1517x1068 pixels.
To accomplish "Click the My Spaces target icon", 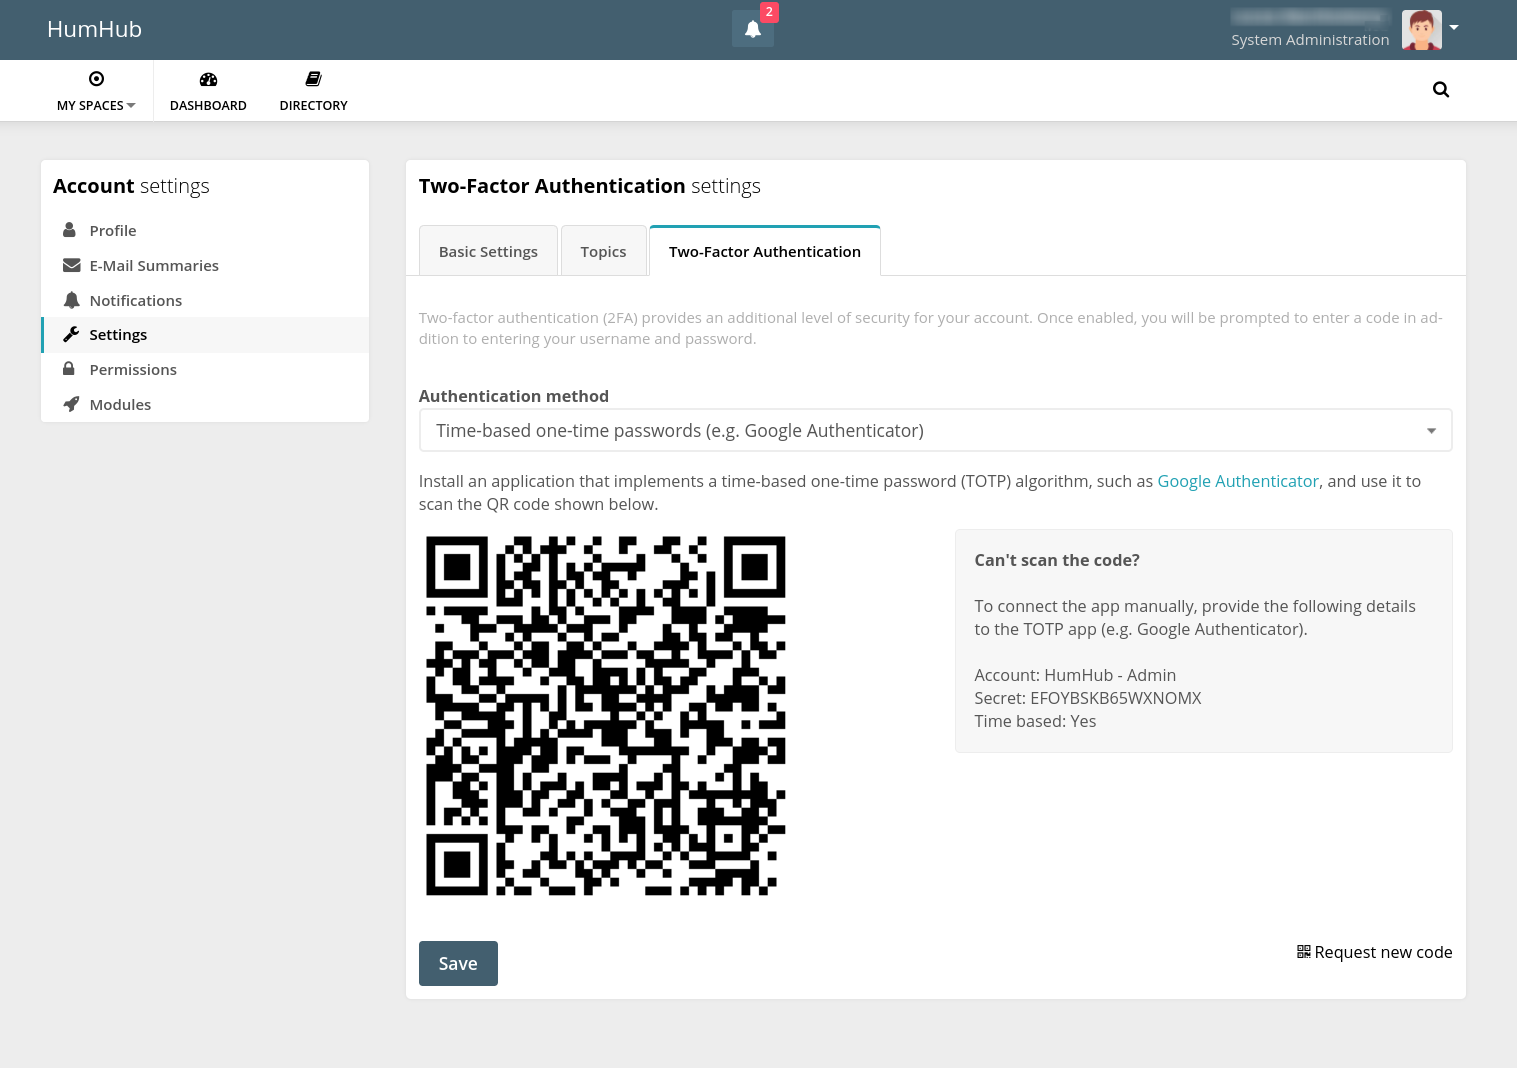I will (96, 79).
